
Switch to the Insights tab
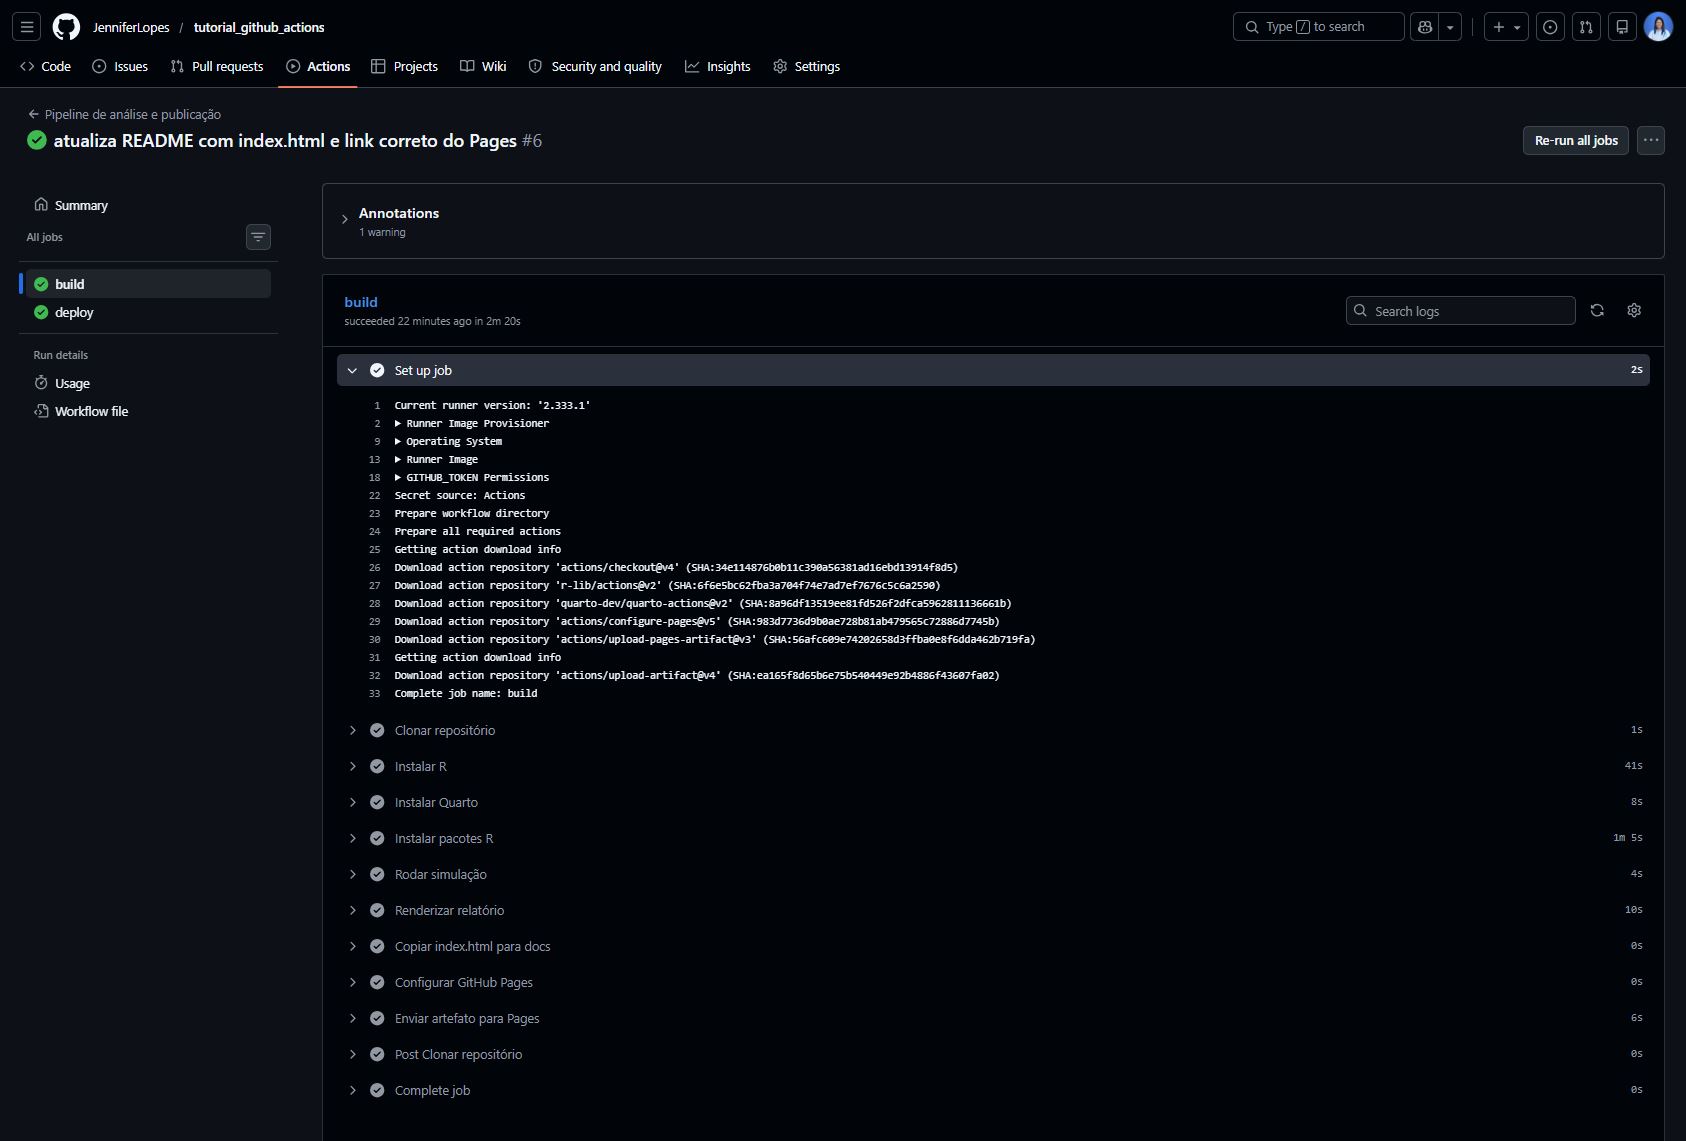718,66
